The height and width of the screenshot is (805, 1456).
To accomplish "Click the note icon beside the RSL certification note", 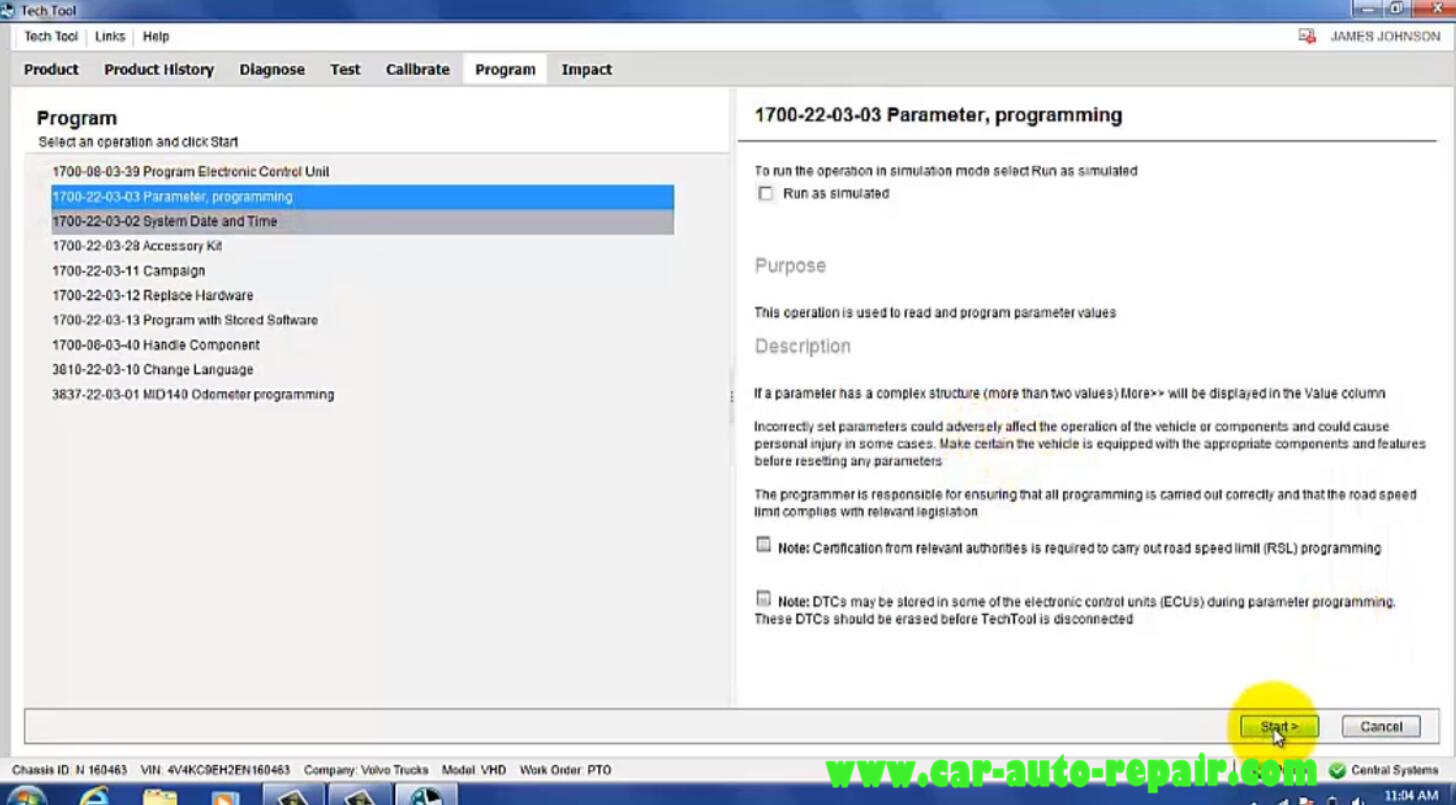I will tap(763, 546).
